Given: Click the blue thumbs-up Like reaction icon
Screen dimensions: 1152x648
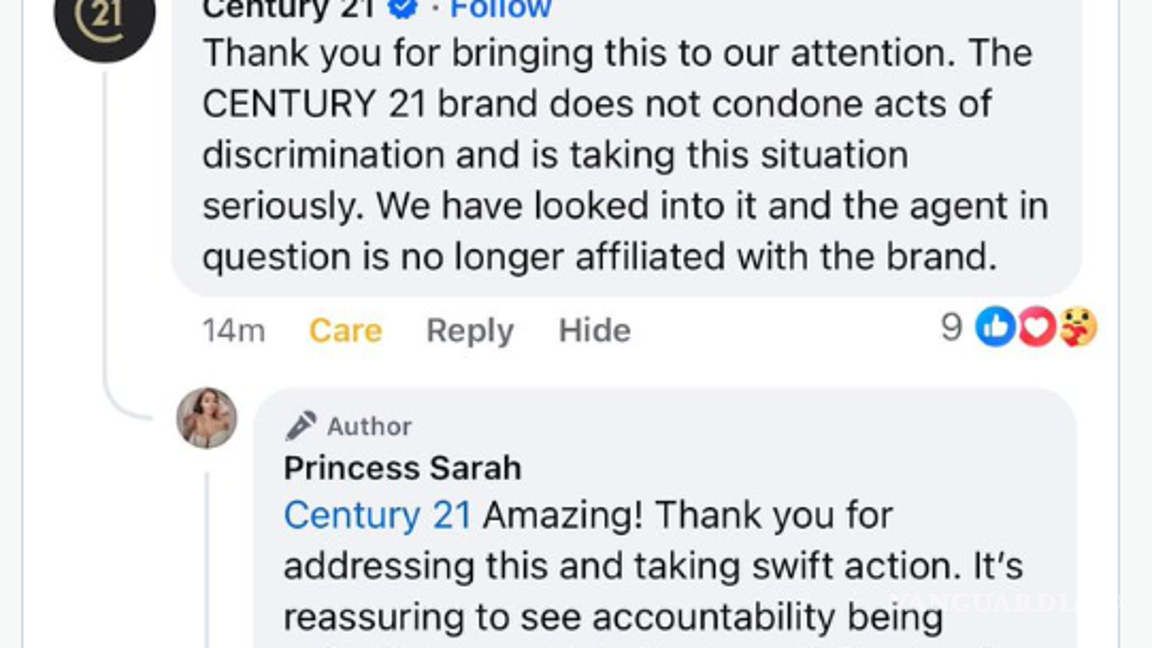Looking at the screenshot, I should [x=994, y=328].
